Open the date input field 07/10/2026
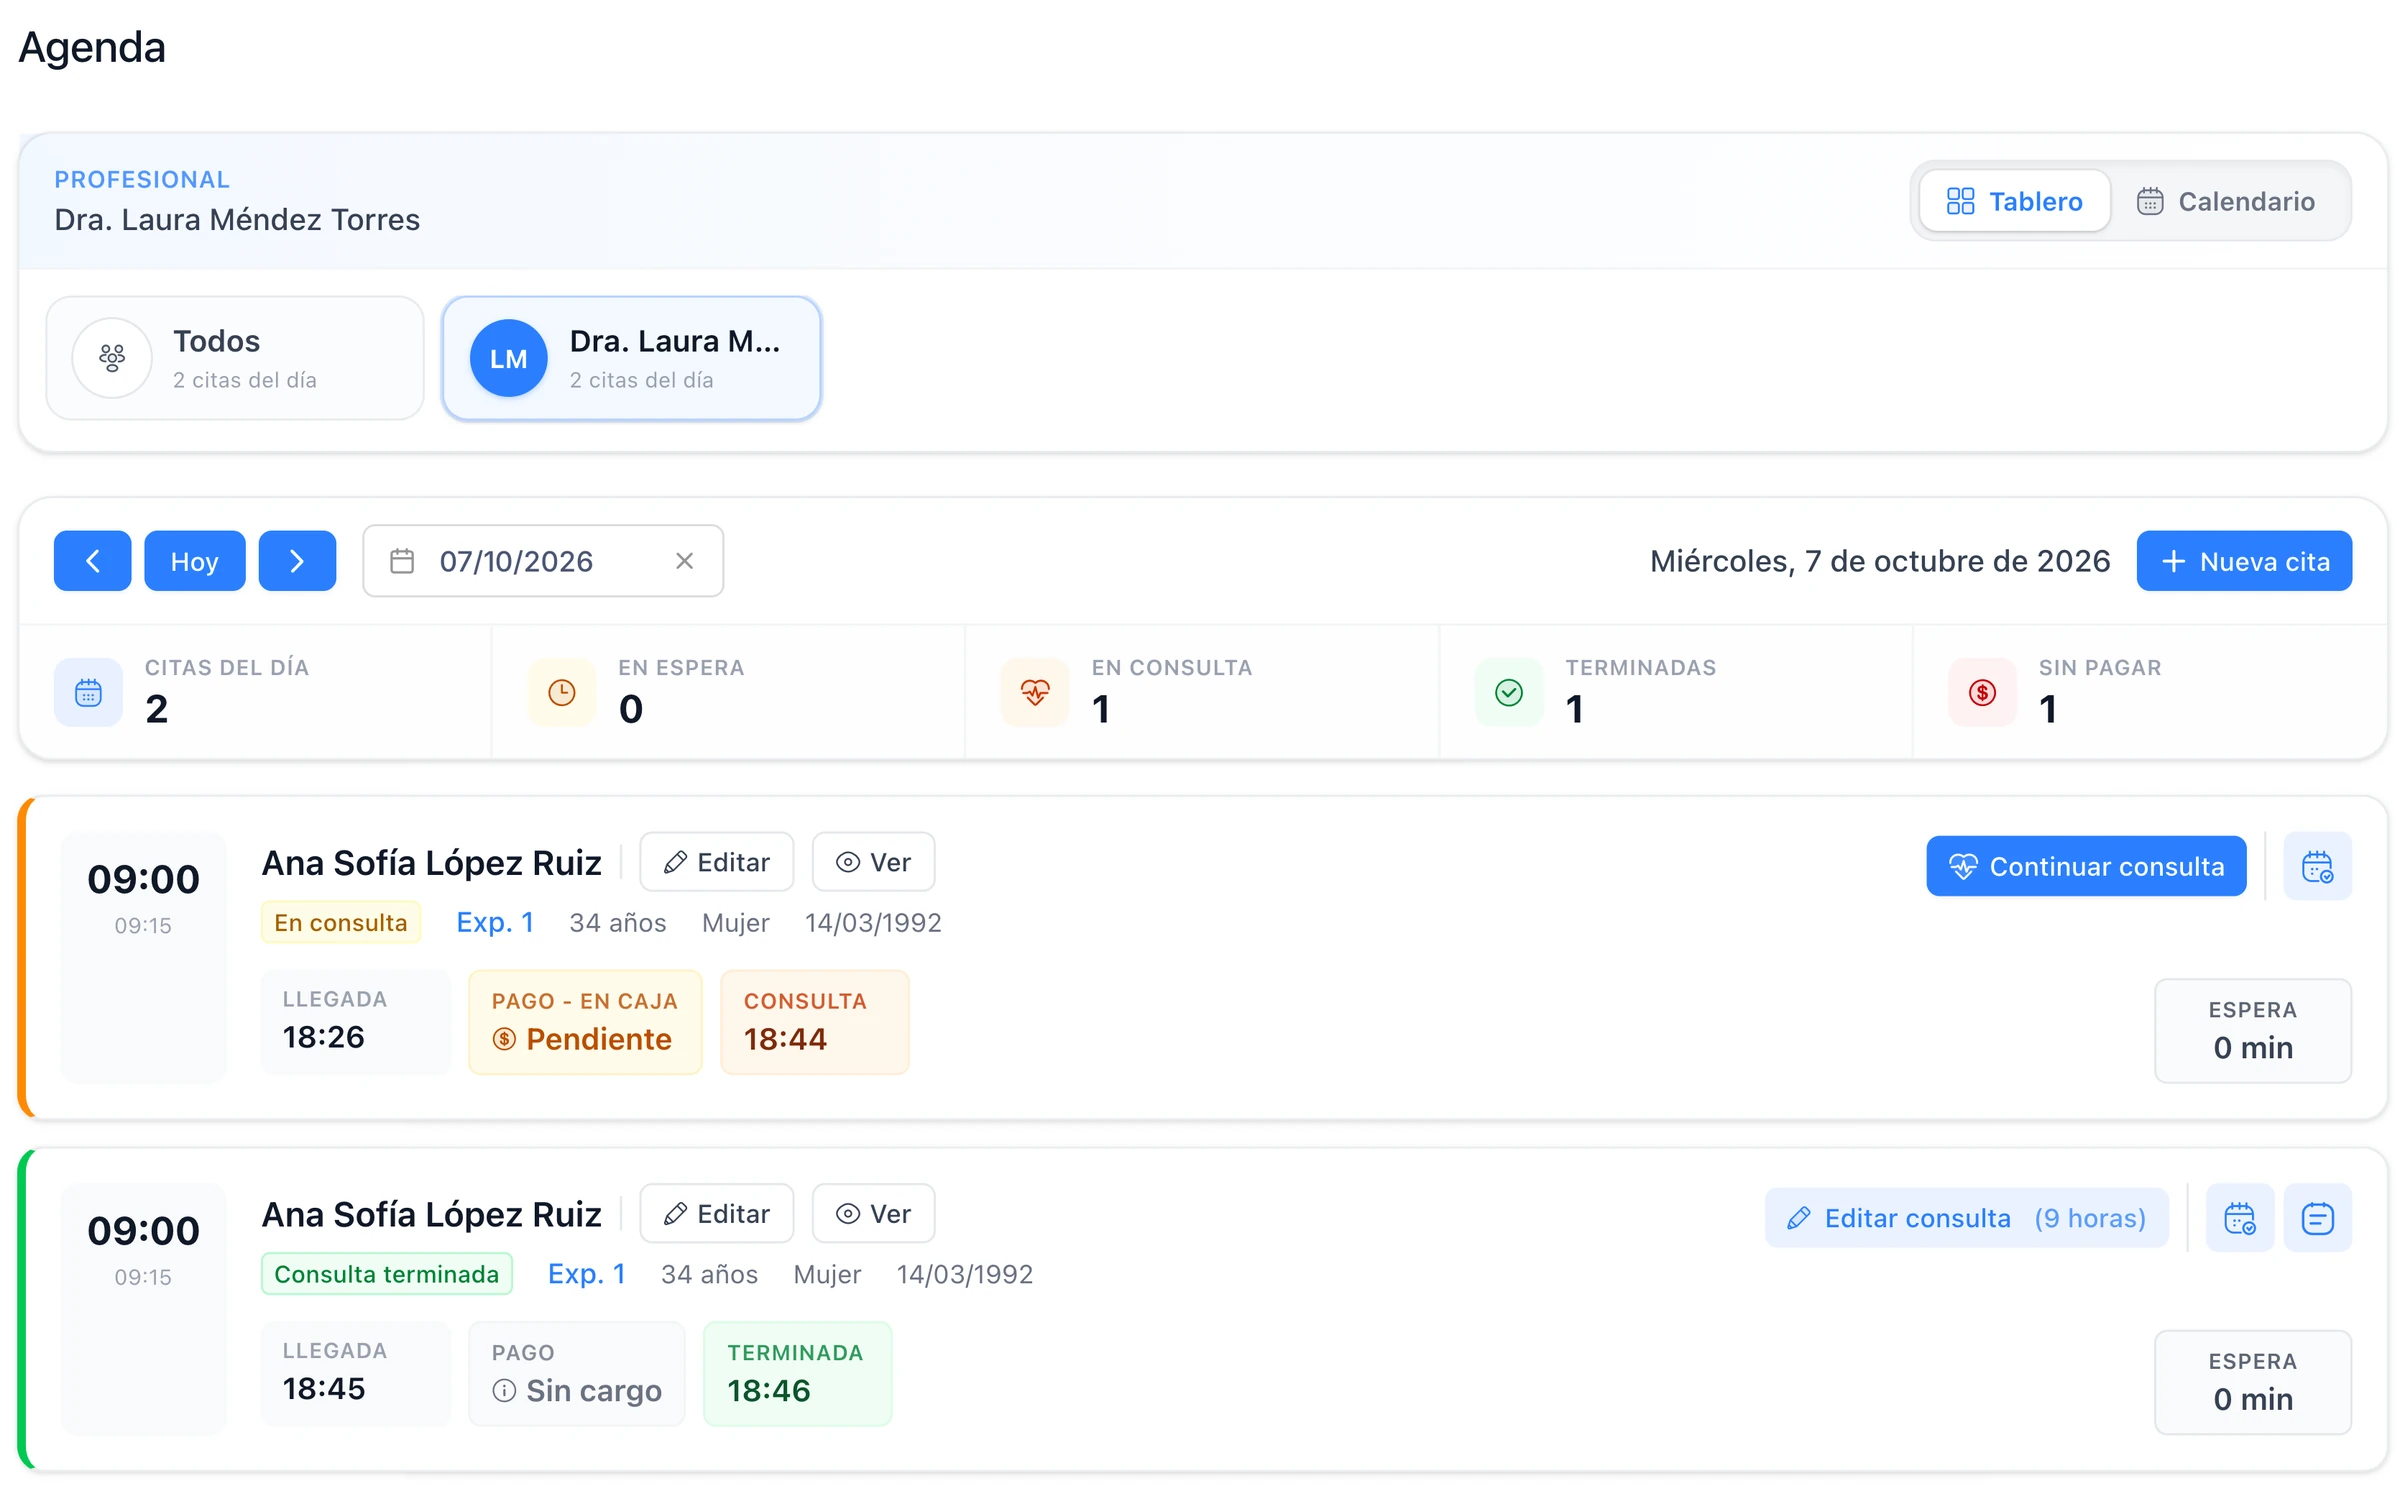Screen dimensions: 2400x1499 pos(543,561)
